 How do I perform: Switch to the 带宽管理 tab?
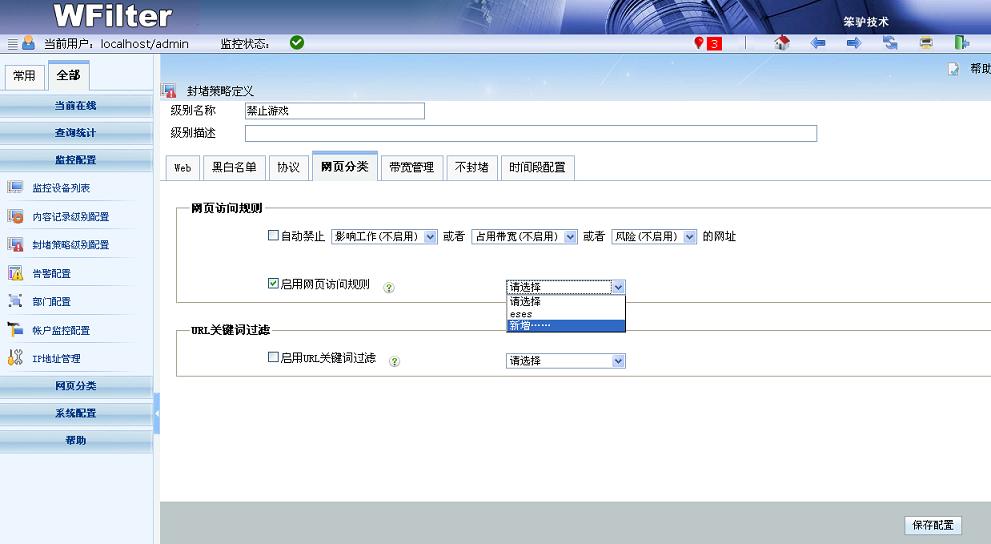(411, 168)
